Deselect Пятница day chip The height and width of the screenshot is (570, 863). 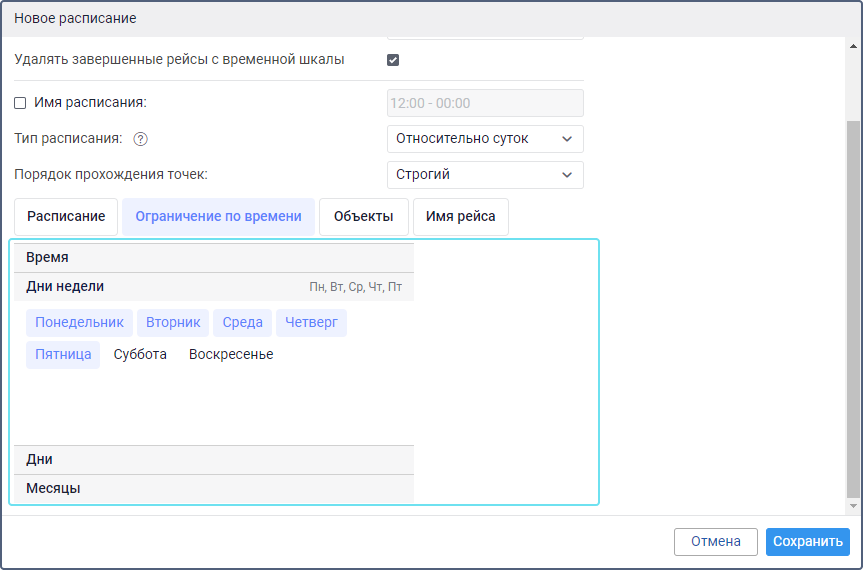[x=63, y=354]
